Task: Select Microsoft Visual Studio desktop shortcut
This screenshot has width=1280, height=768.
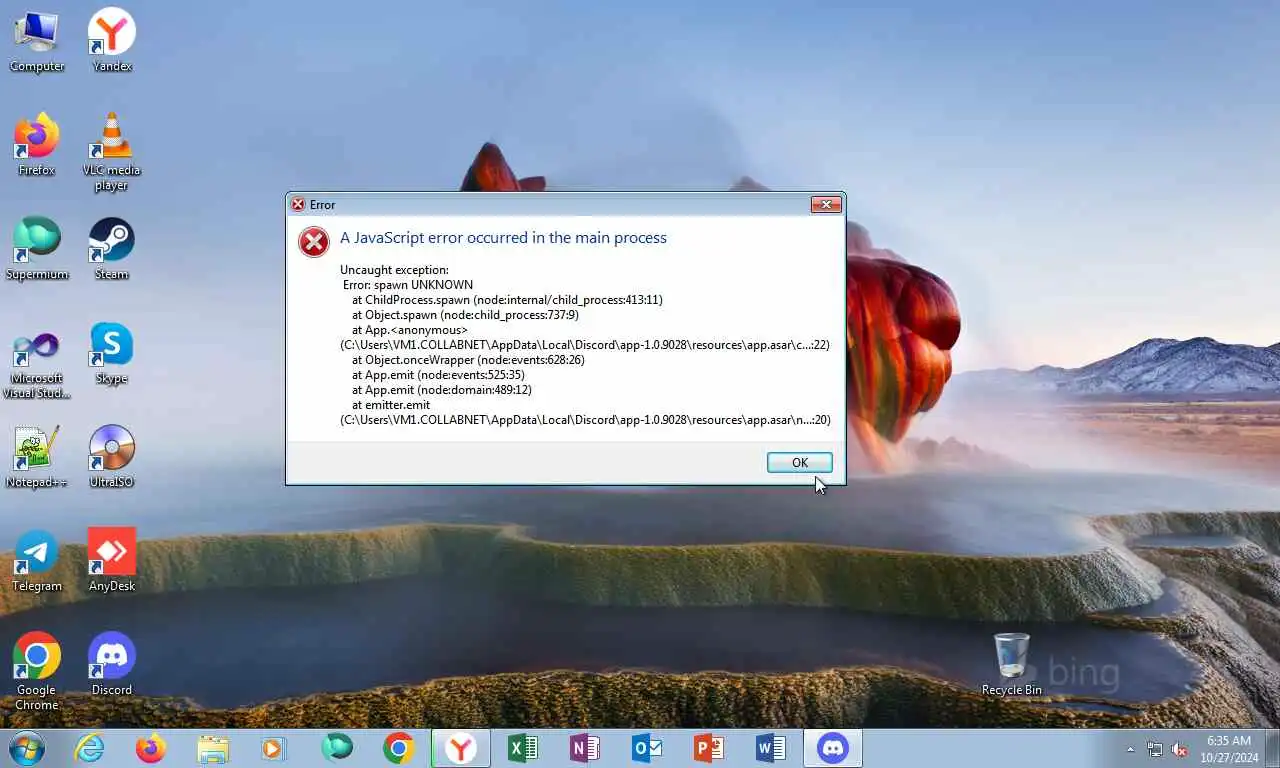Action: coord(37,359)
